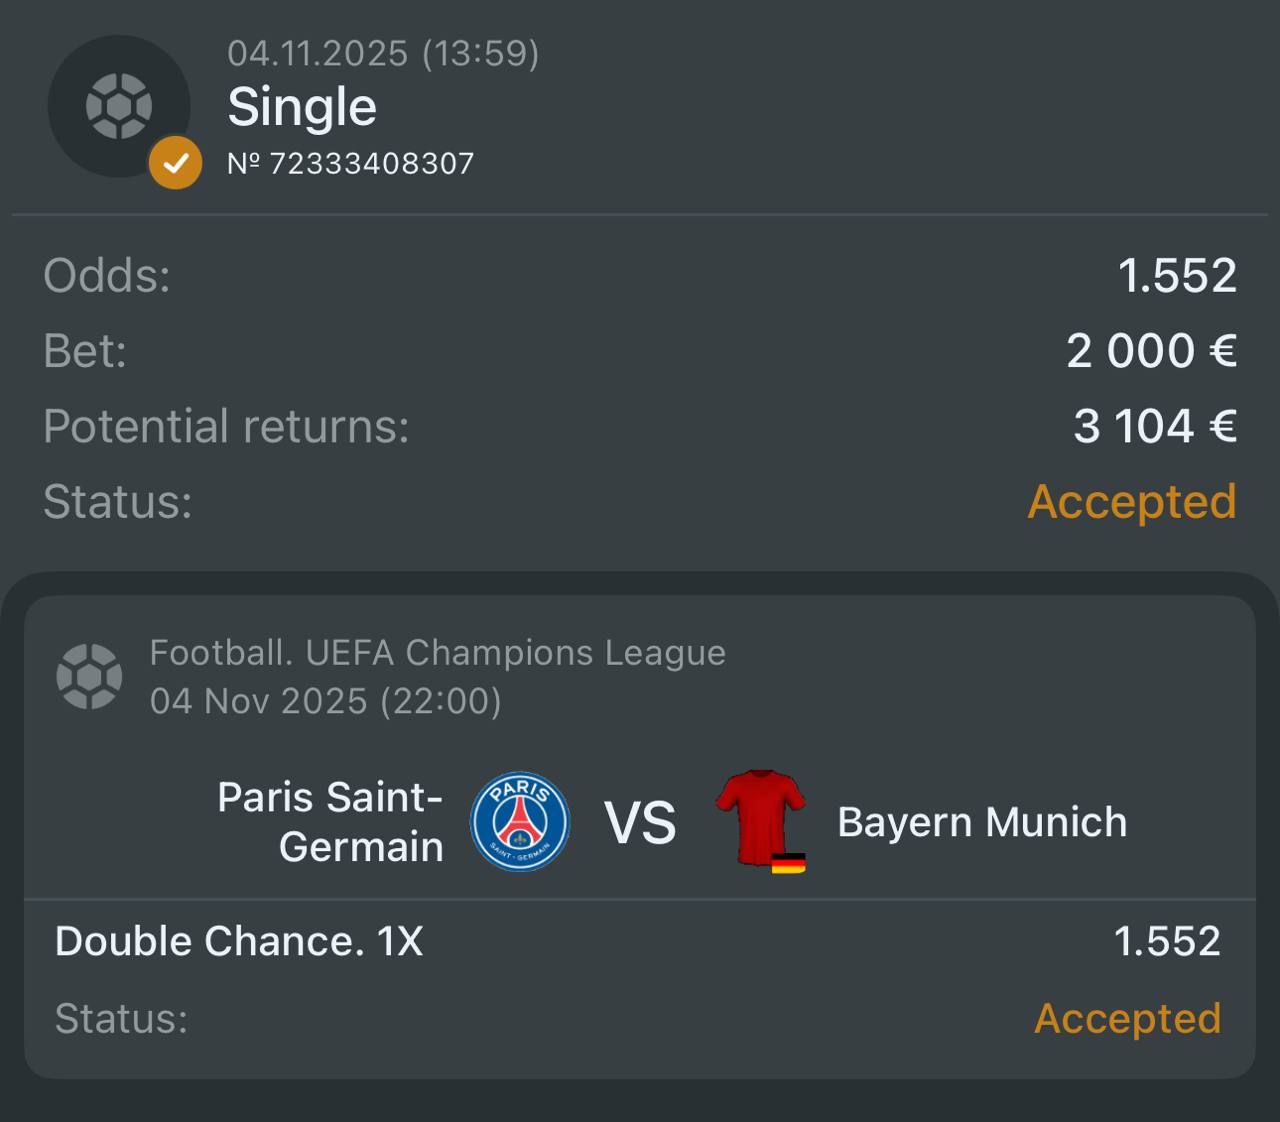Click the 2 000 € bet amount
1280x1122 pixels.
point(1151,350)
